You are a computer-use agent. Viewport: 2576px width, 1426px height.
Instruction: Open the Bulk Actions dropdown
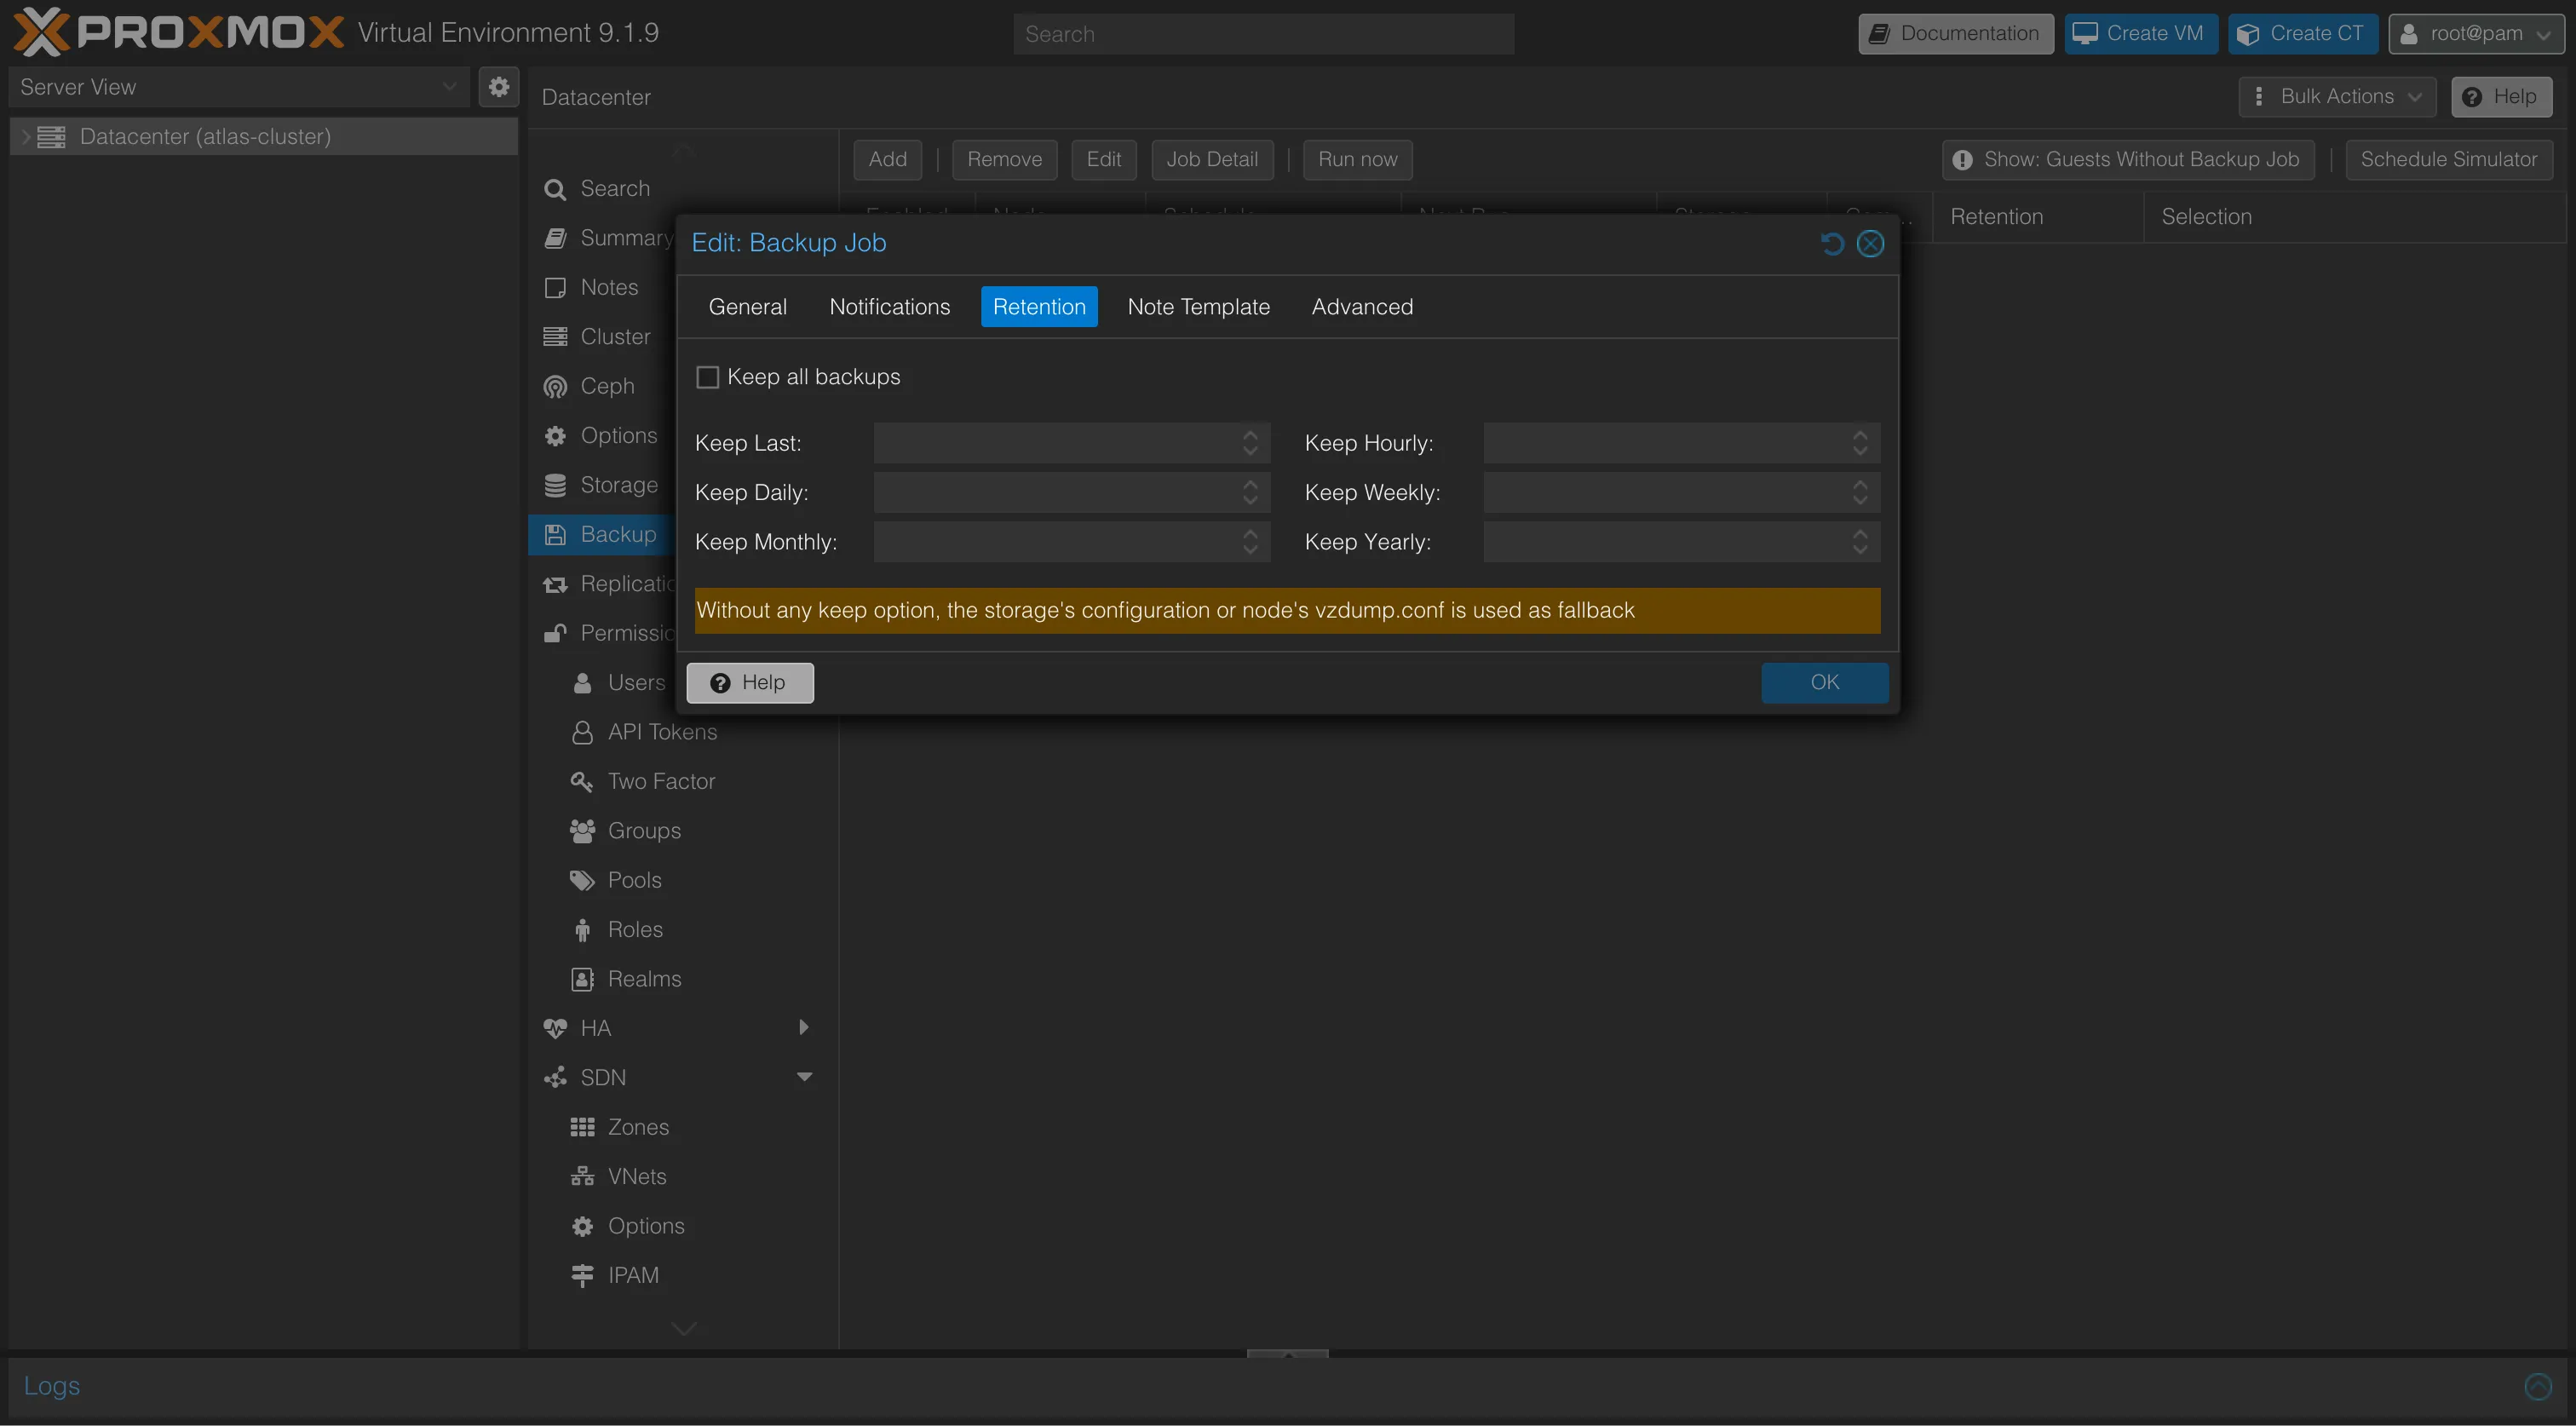click(2337, 97)
